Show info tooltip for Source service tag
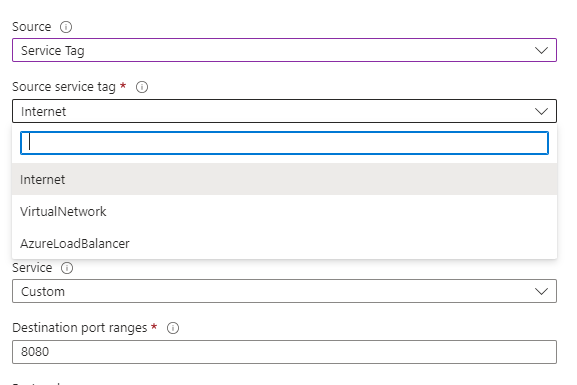 tap(142, 87)
